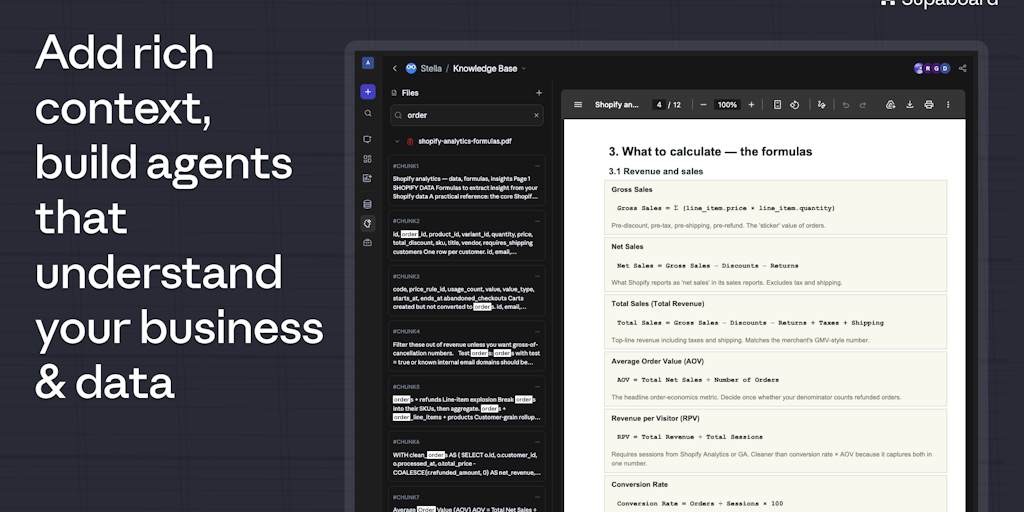Screen dimensions: 1024x512
Task: Click the order search field
Action: pos(466,115)
